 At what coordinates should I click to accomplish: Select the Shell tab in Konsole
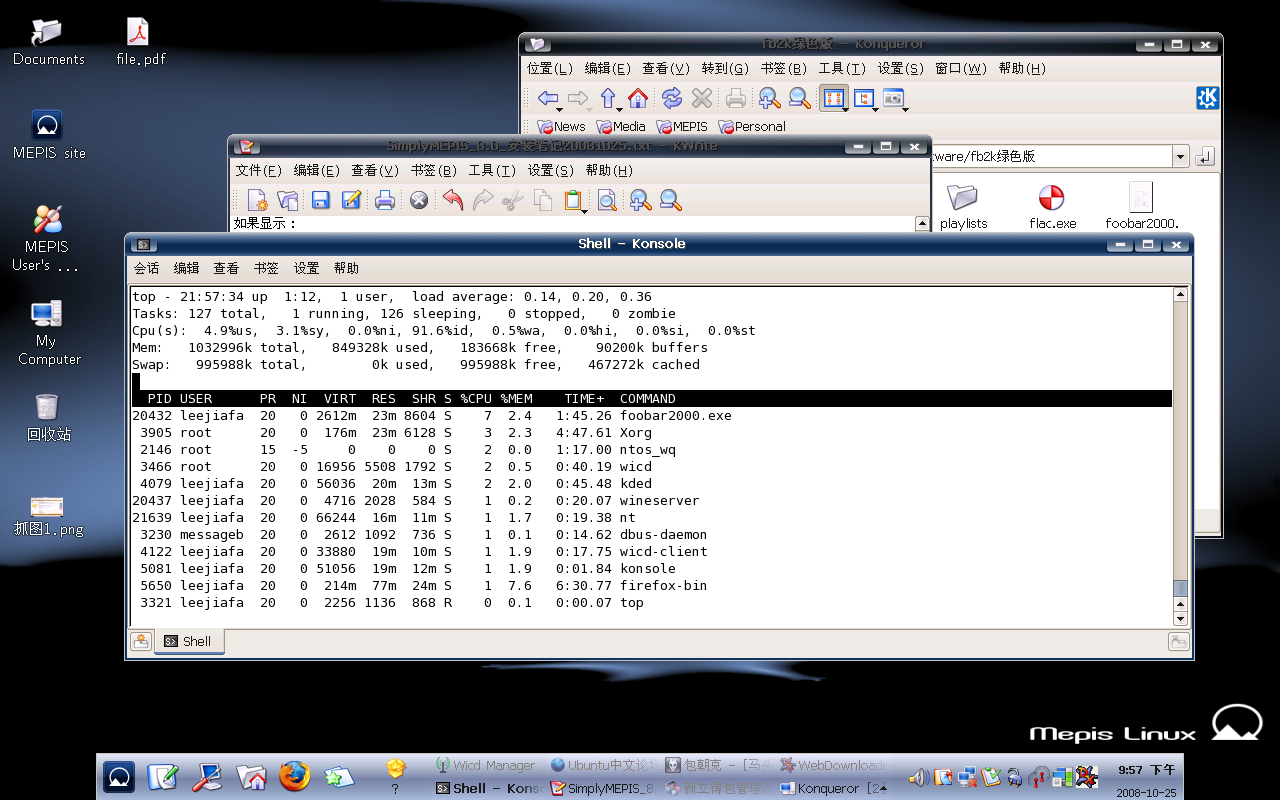pyautogui.click(x=189, y=641)
